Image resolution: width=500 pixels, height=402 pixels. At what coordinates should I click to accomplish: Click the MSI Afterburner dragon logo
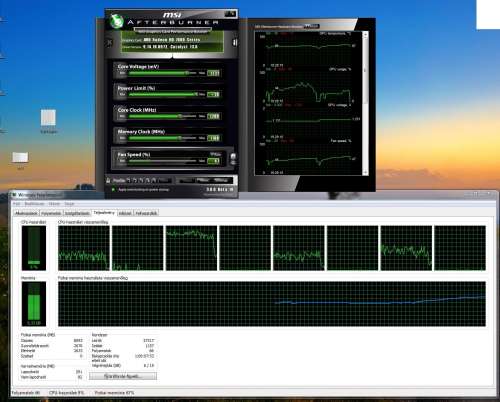116,21
